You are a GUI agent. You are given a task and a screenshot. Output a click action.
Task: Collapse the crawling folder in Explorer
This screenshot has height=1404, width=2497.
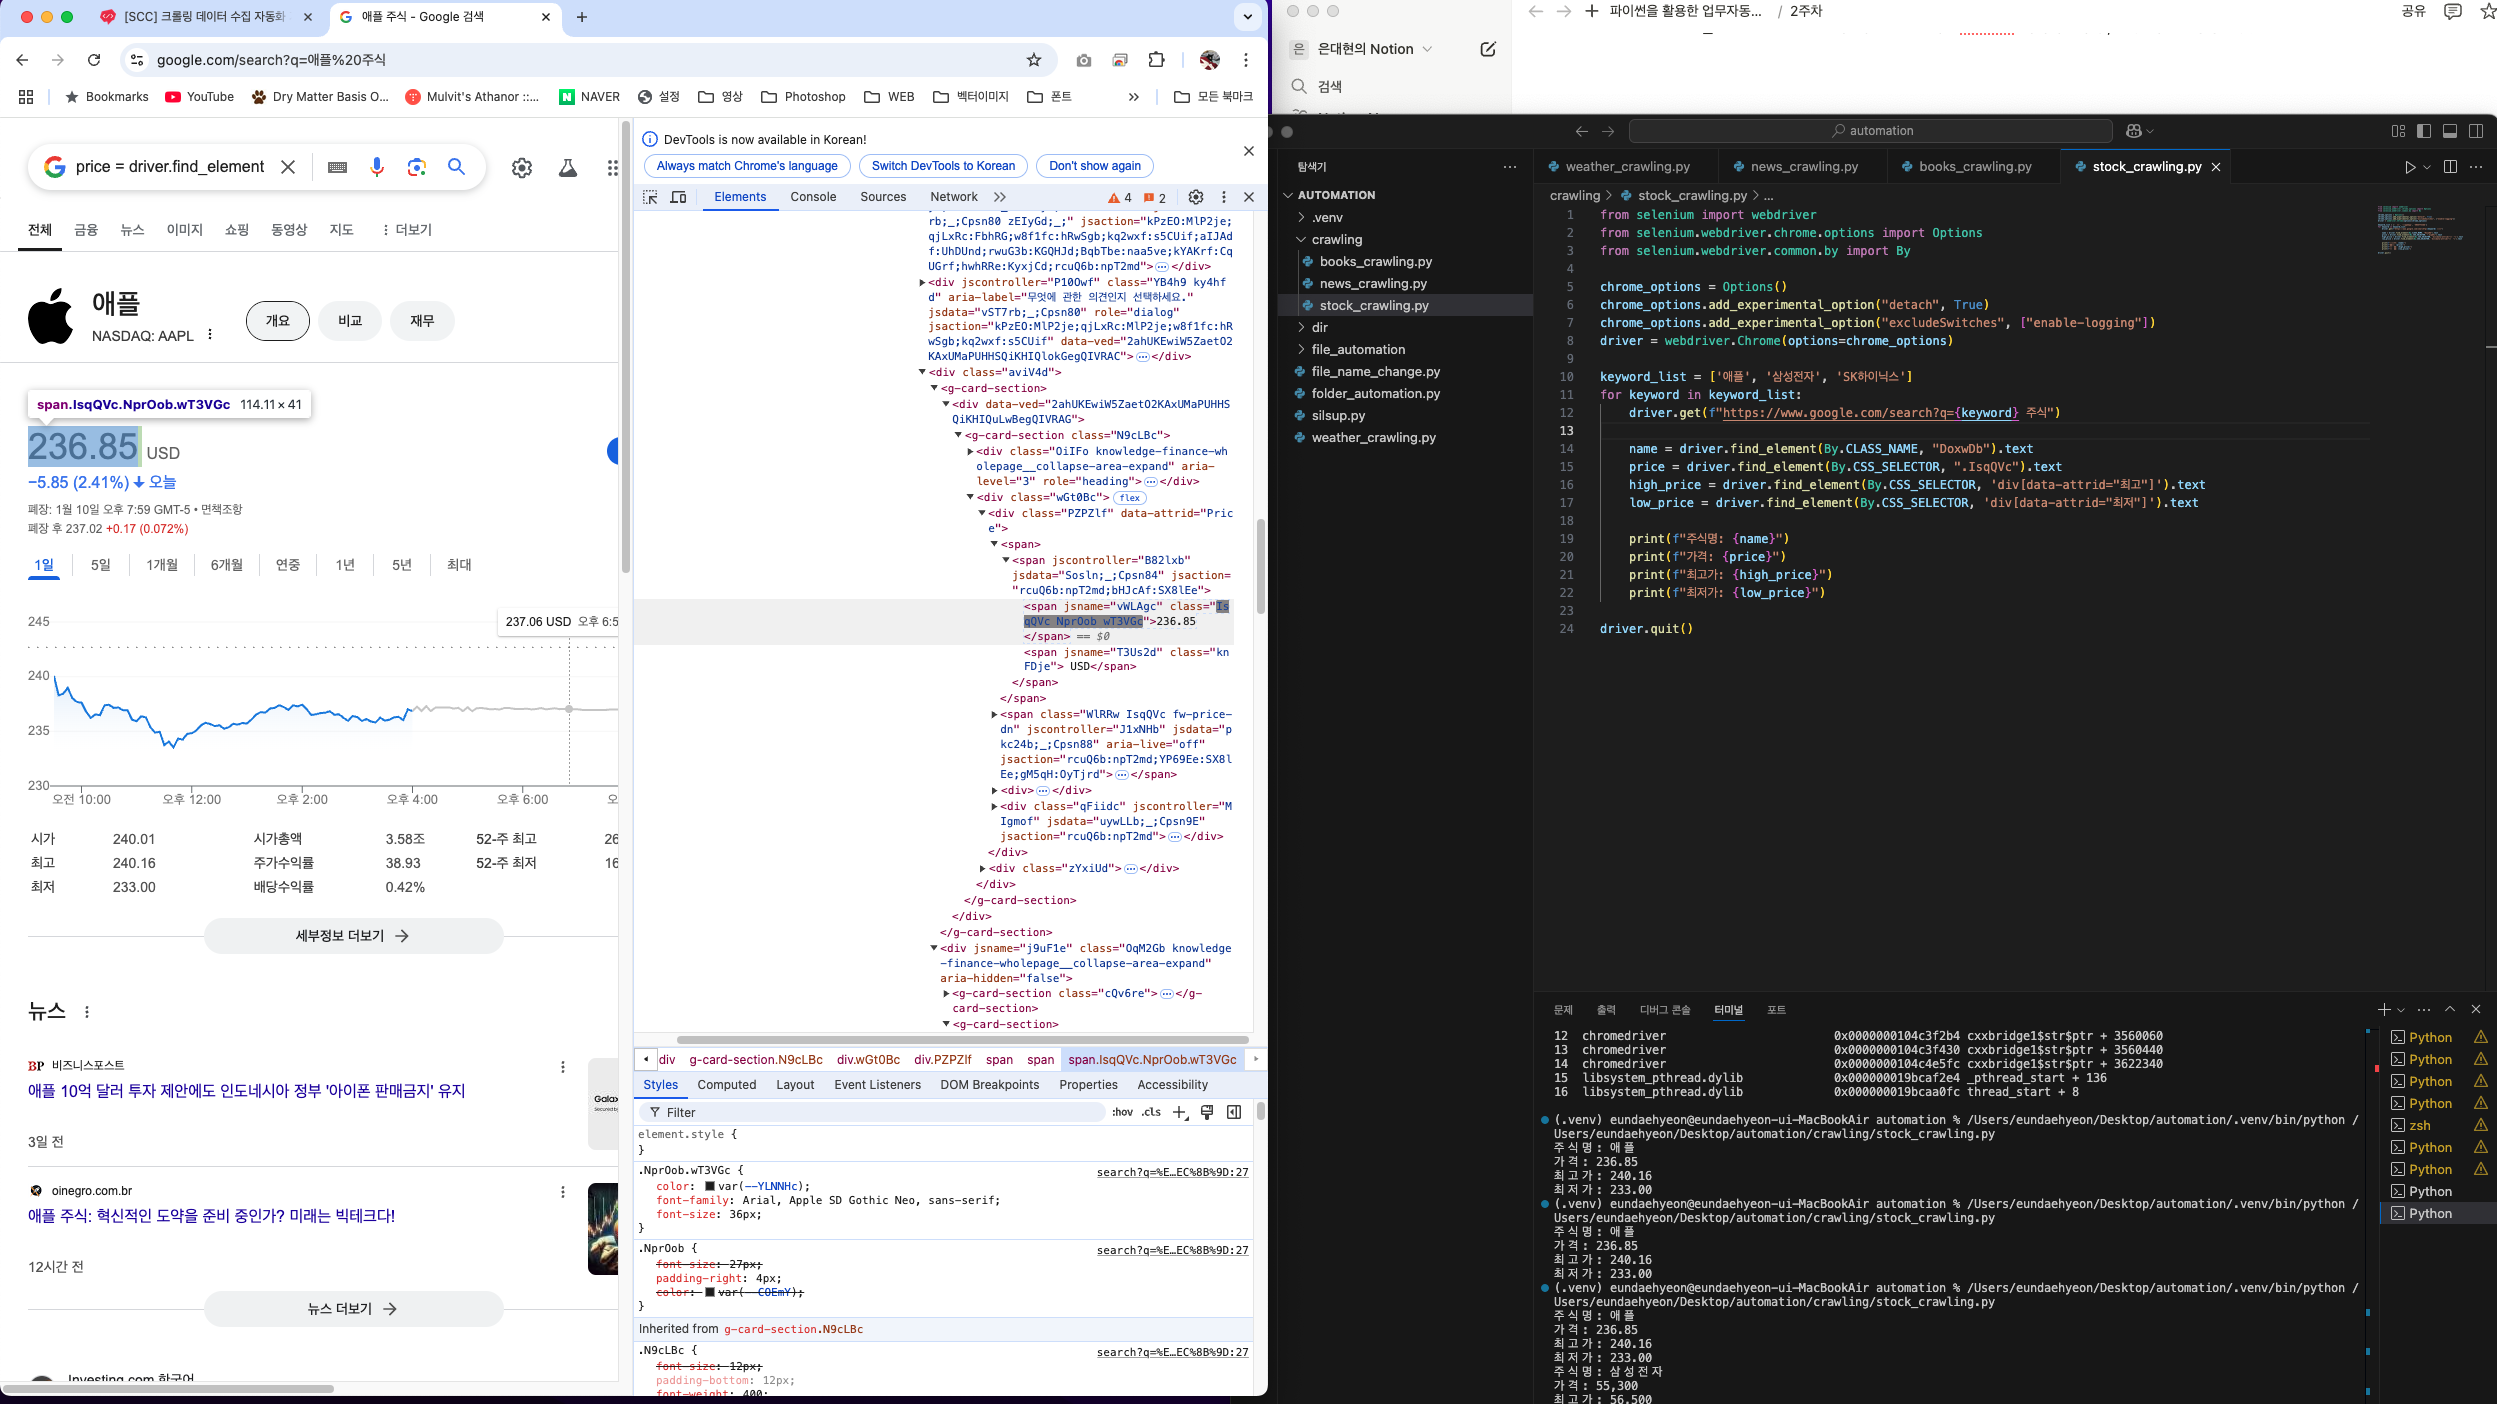pyautogui.click(x=1301, y=239)
